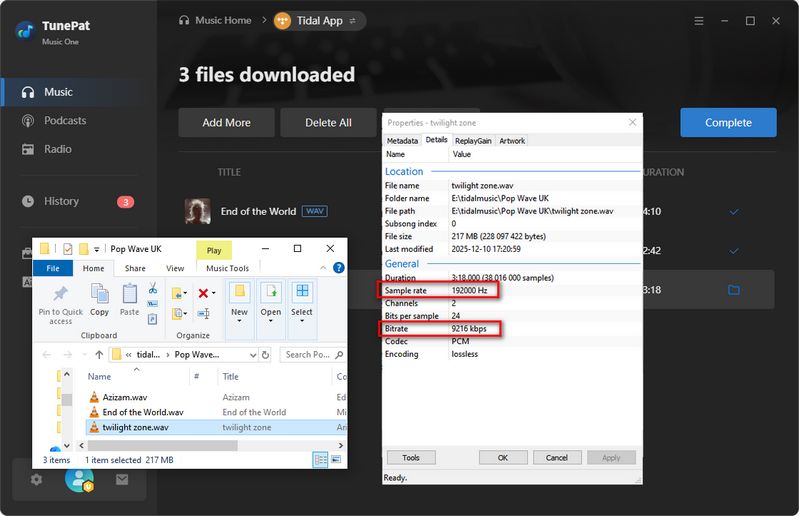Expand the Select dropdown in ribbon
The width and height of the screenshot is (799, 516).
301,312
